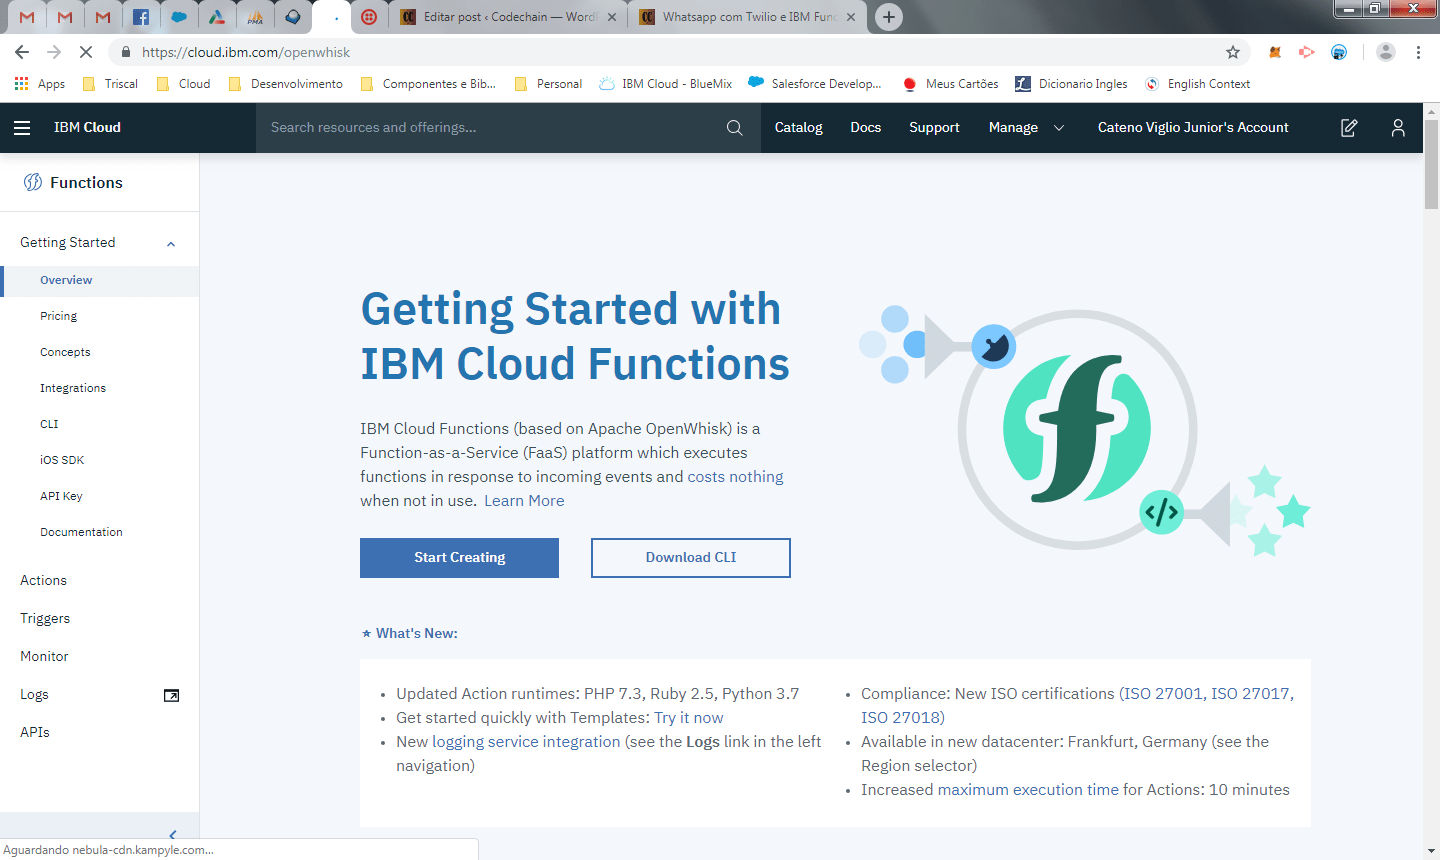Open Logs in the sidebar
The image size is (1440, 860).
pyautogui.click(x=34, y=694)
